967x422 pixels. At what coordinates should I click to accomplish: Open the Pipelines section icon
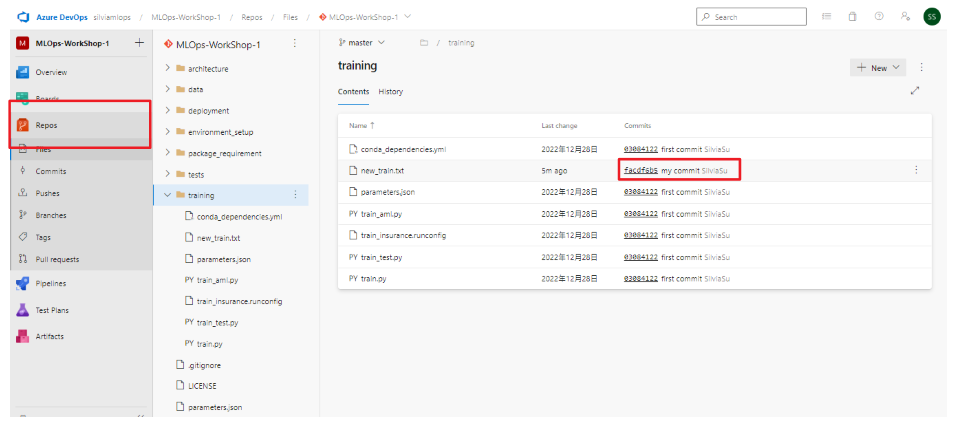[23, 284]
